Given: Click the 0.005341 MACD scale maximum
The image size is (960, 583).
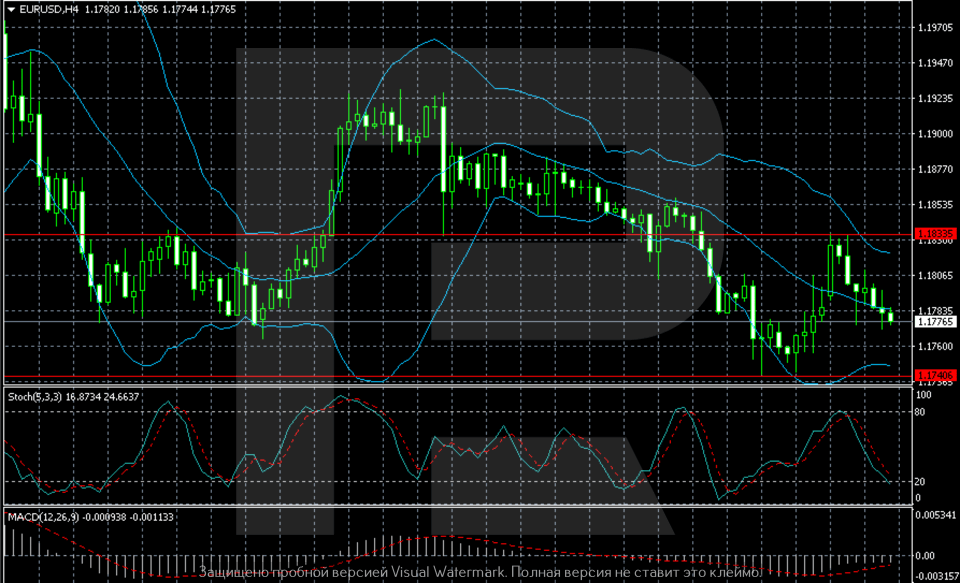Looking at the screenshot, I should (x=934, y=515).
